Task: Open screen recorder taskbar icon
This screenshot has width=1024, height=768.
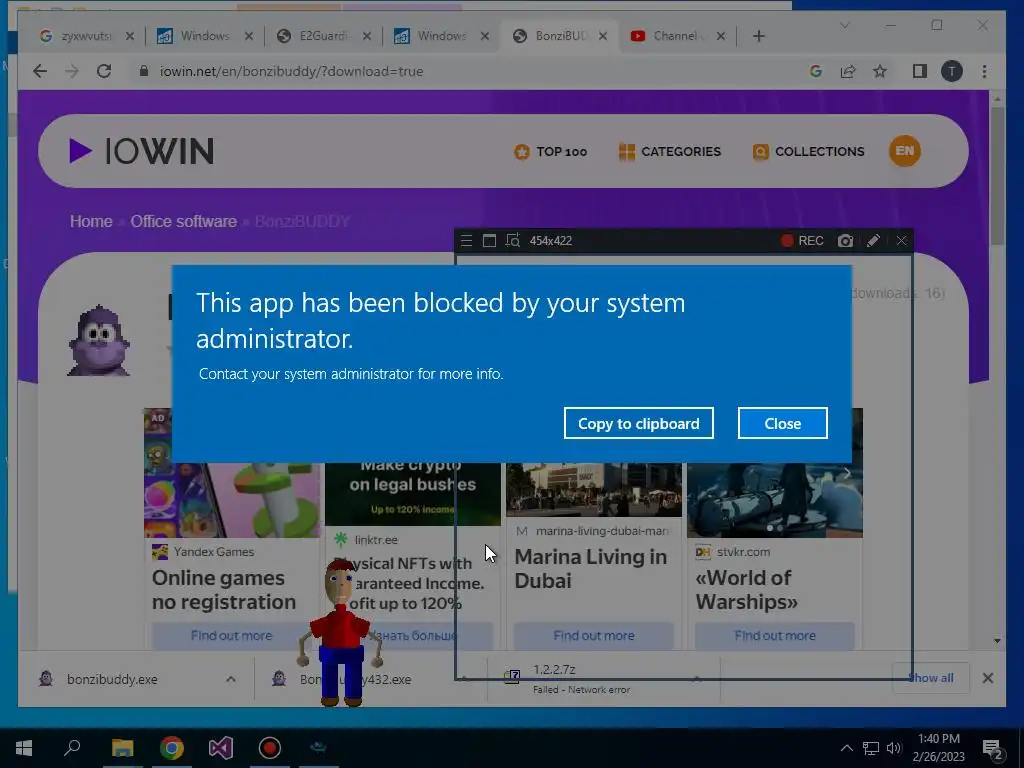Action: [270, 748]
